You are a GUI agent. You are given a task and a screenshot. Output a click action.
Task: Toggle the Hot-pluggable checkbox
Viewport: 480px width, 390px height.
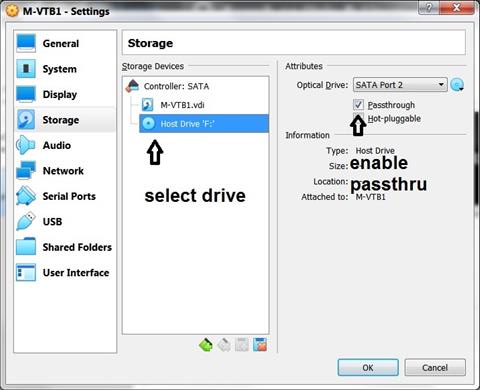tap(358, 117)
